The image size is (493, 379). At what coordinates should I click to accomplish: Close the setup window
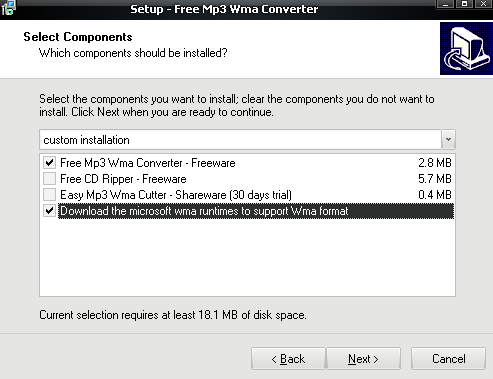coord(483,4)
